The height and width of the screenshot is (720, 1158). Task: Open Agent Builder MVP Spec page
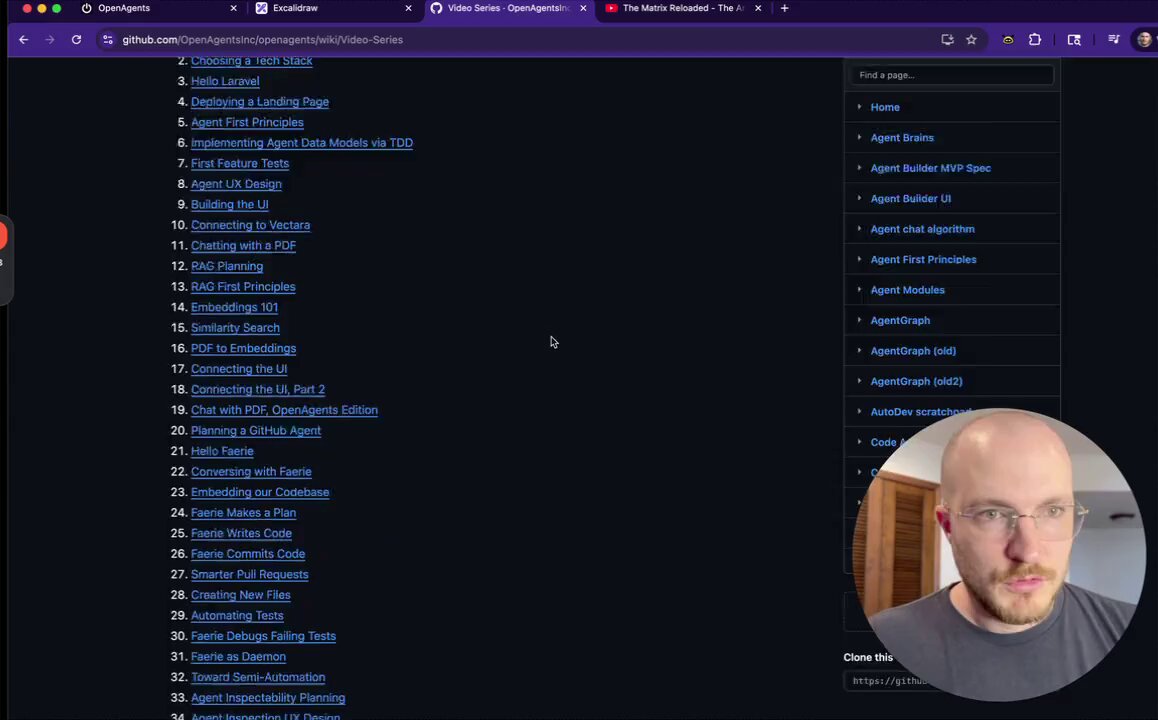click(931, 168)
